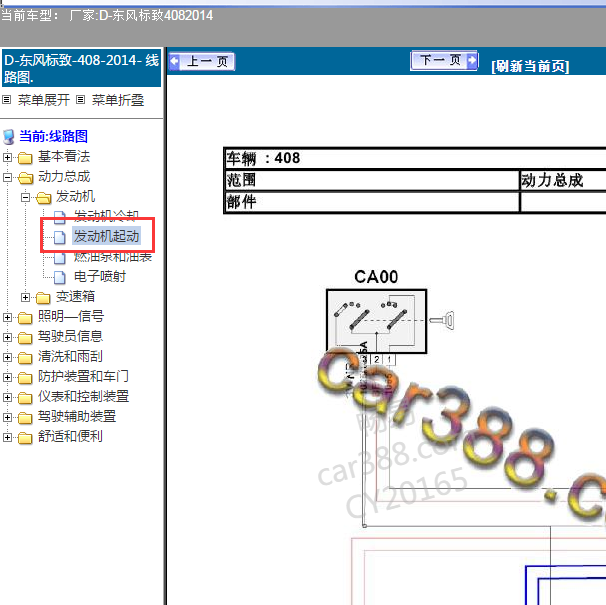Click the 菜单展开 list icon
Image resolution: width=606 pixels, height=605 pixels.
click(x=7, y=100)
